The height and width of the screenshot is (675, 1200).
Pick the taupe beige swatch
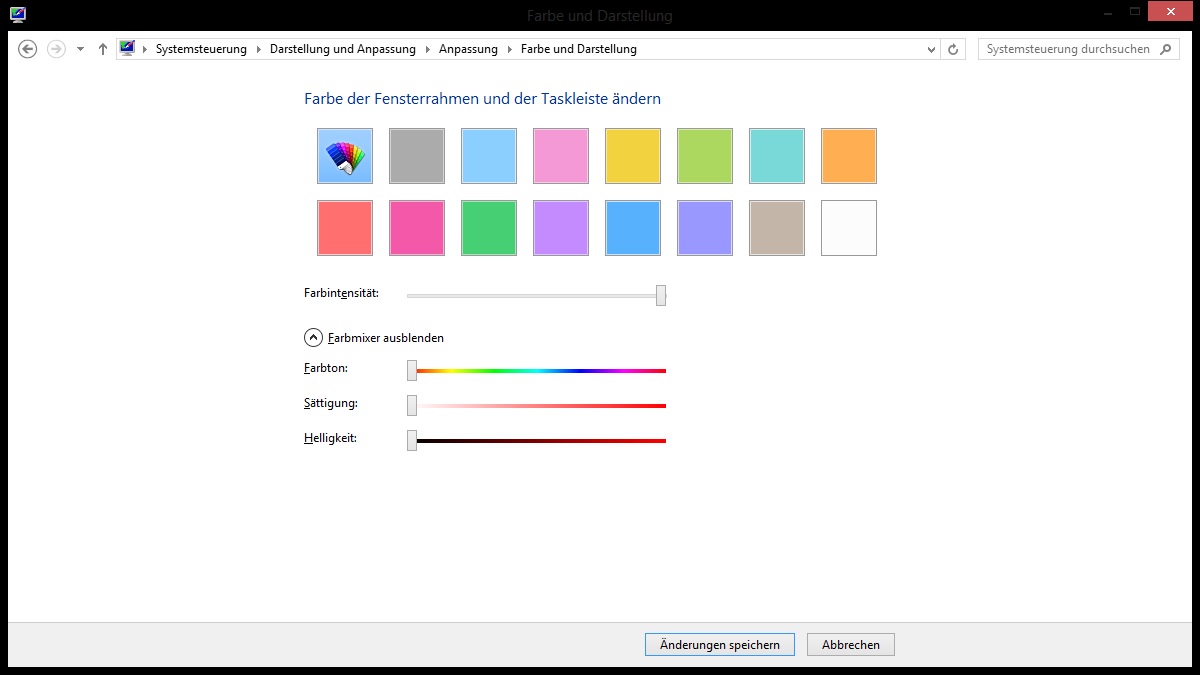777,228
